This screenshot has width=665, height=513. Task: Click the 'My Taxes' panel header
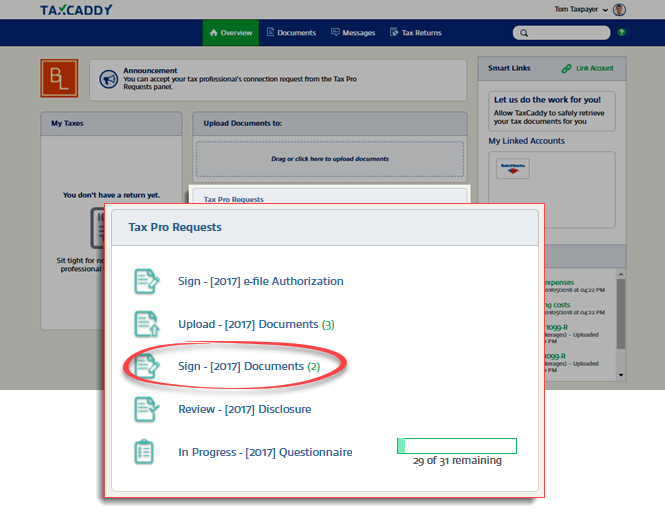(111, 123)
